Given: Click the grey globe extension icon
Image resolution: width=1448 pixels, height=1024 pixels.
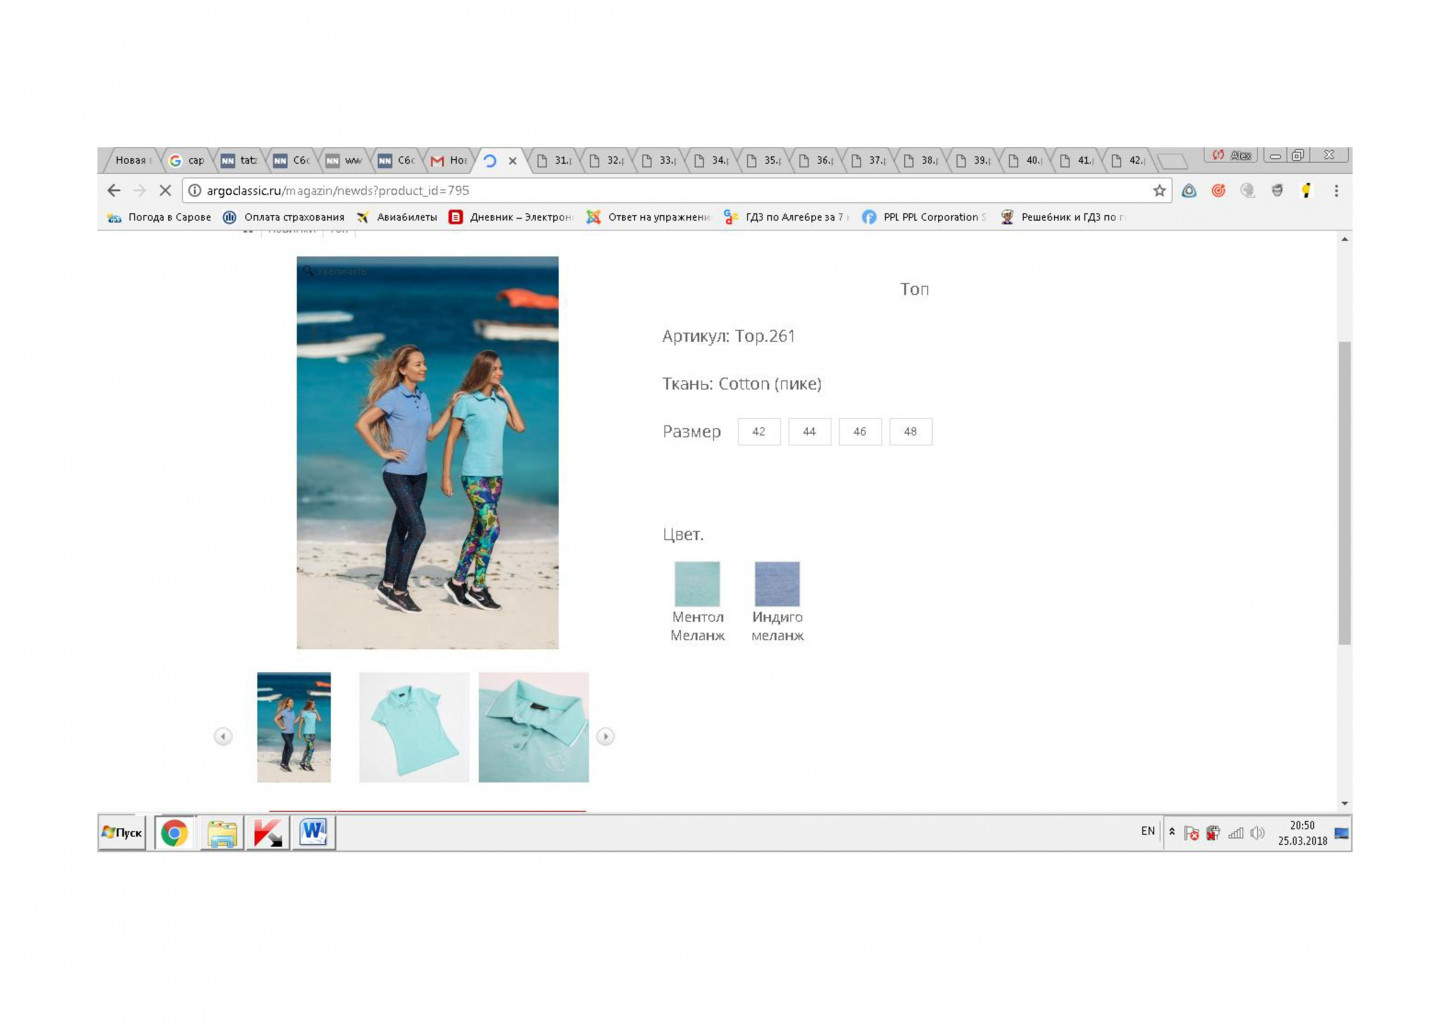Looking at the screenshot, I should 1247,190.
